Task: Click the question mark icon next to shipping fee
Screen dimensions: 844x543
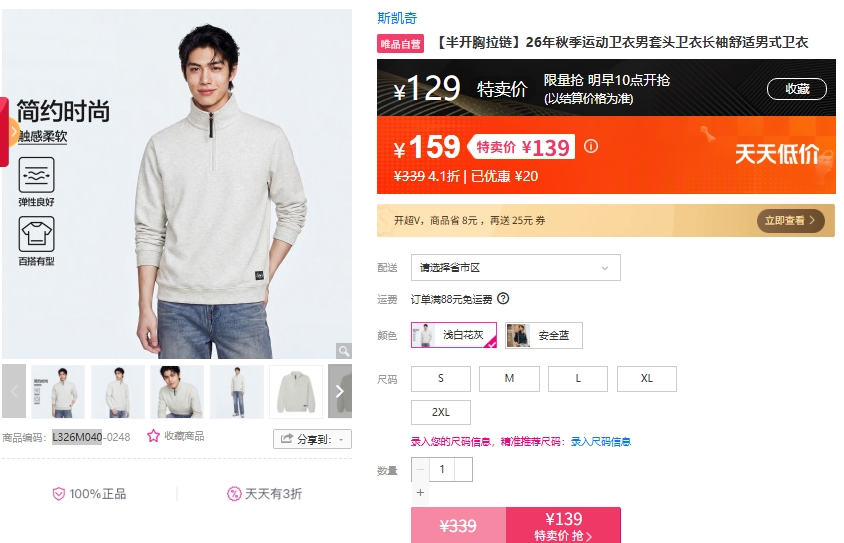Action: click(503, 299)
